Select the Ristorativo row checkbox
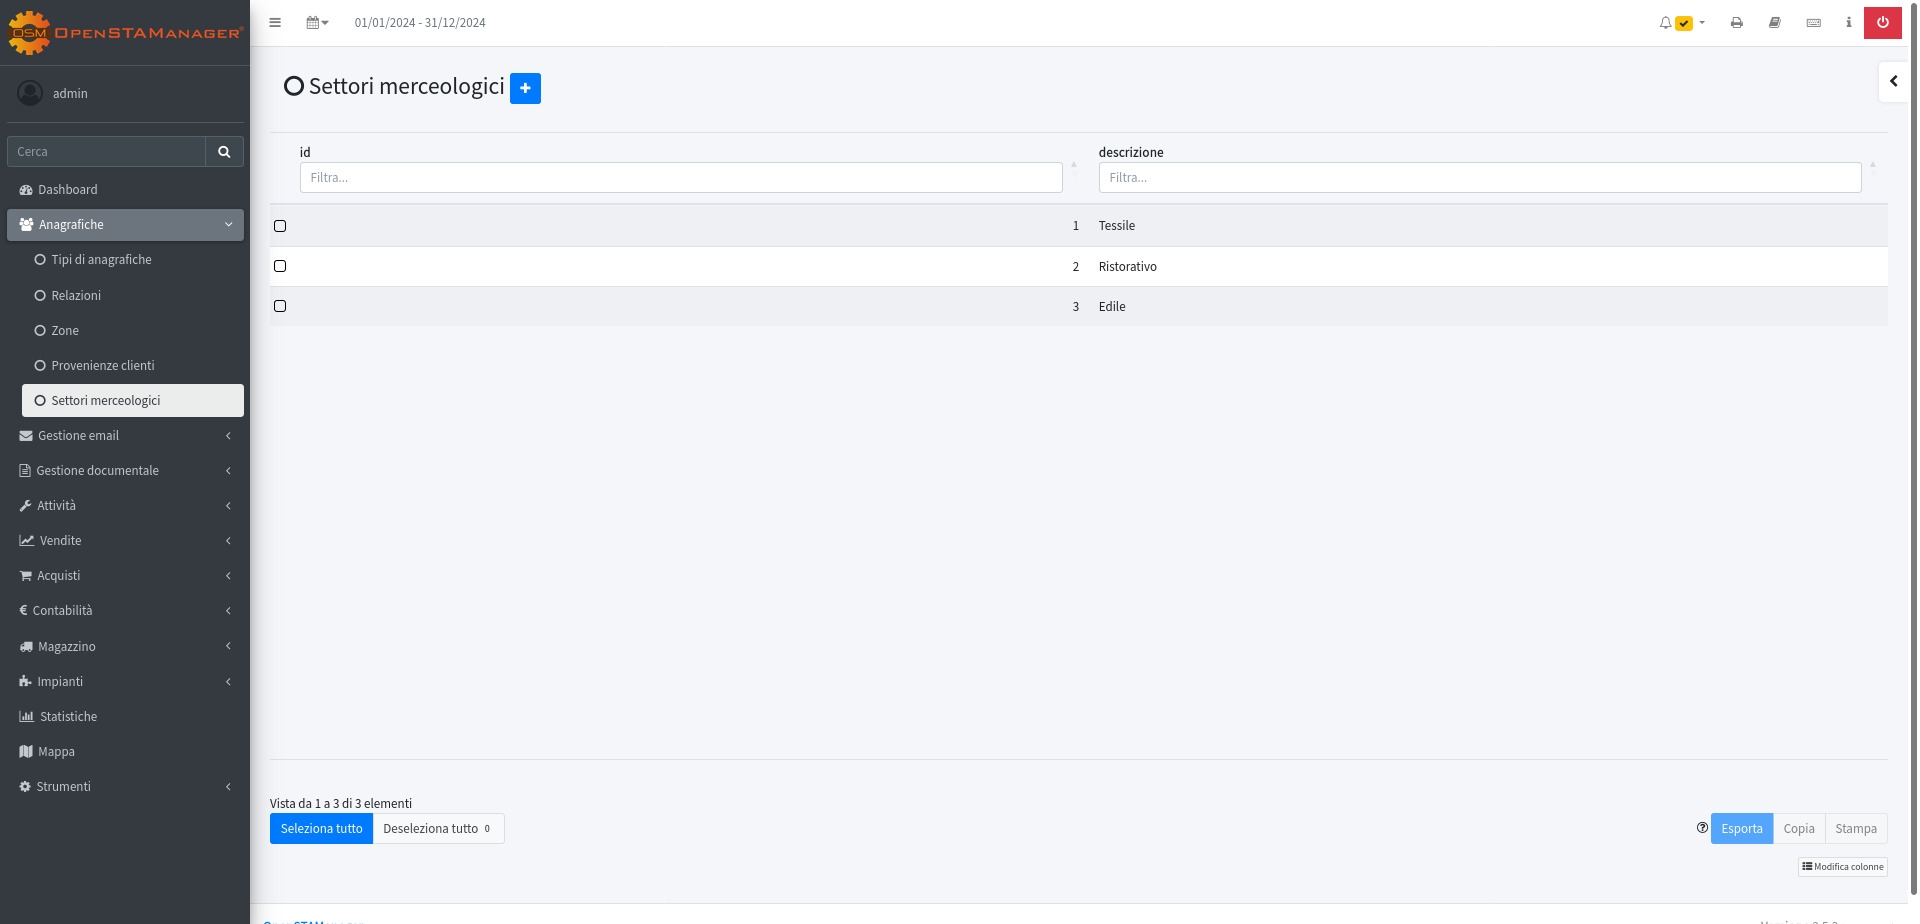 point(280,266)
